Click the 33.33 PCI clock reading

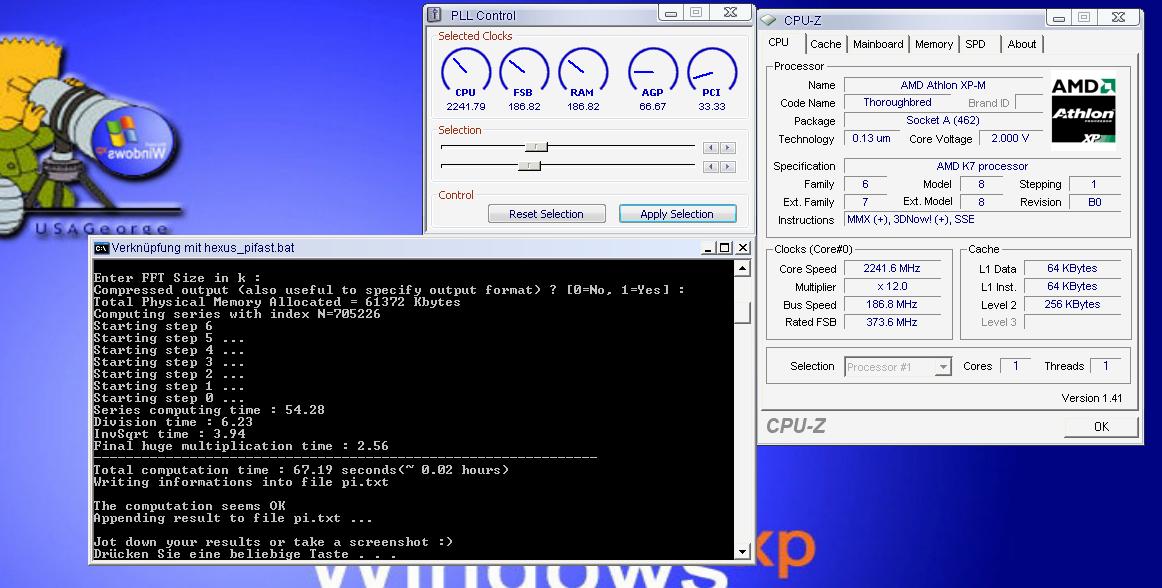pyautogui.click(x=711, y=107)
